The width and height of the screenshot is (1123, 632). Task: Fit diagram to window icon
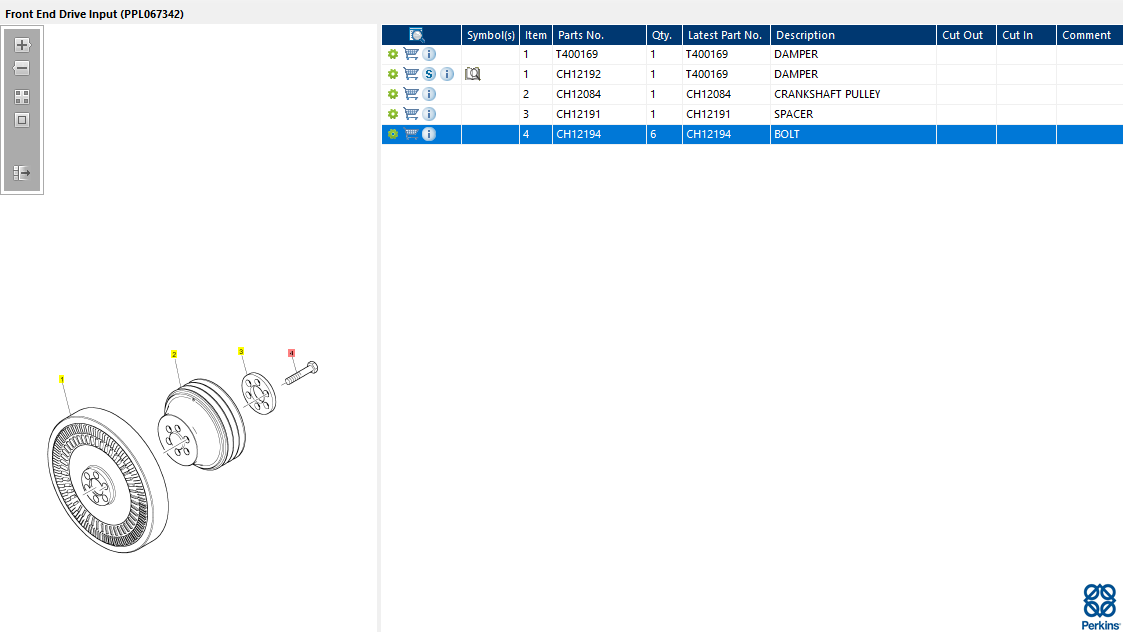point(22,120)
